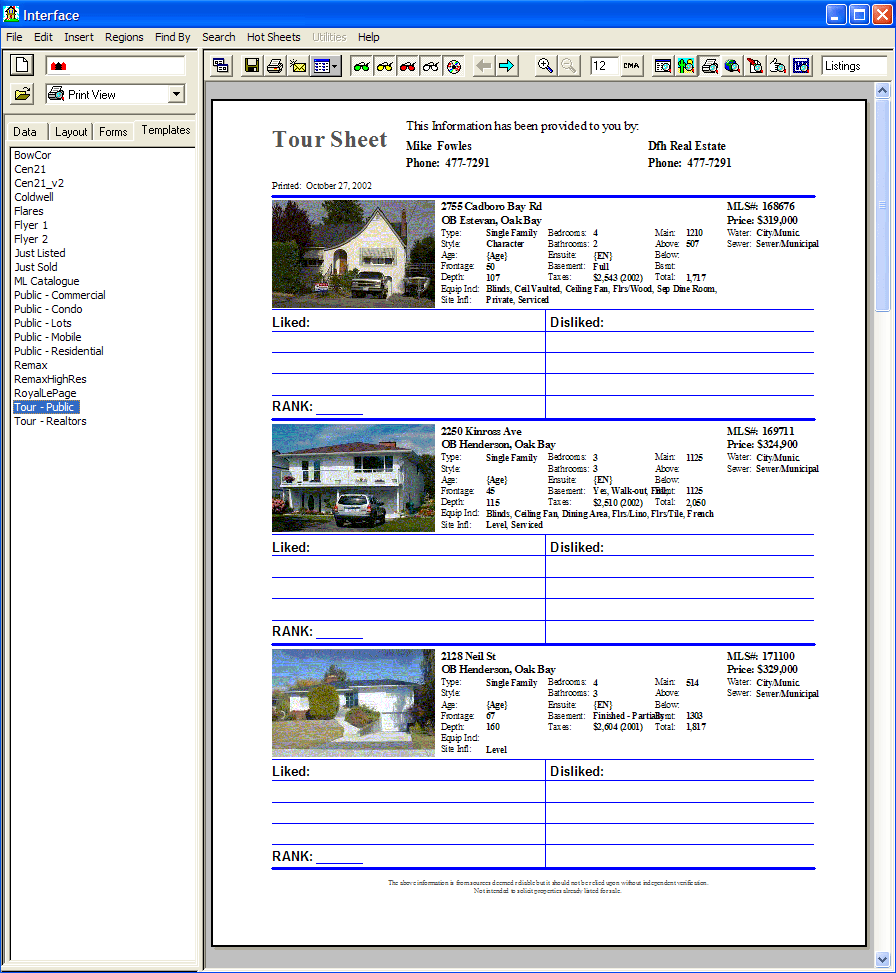Select the Public - Residential template
896x973 pixels.
tap(59, 351)
